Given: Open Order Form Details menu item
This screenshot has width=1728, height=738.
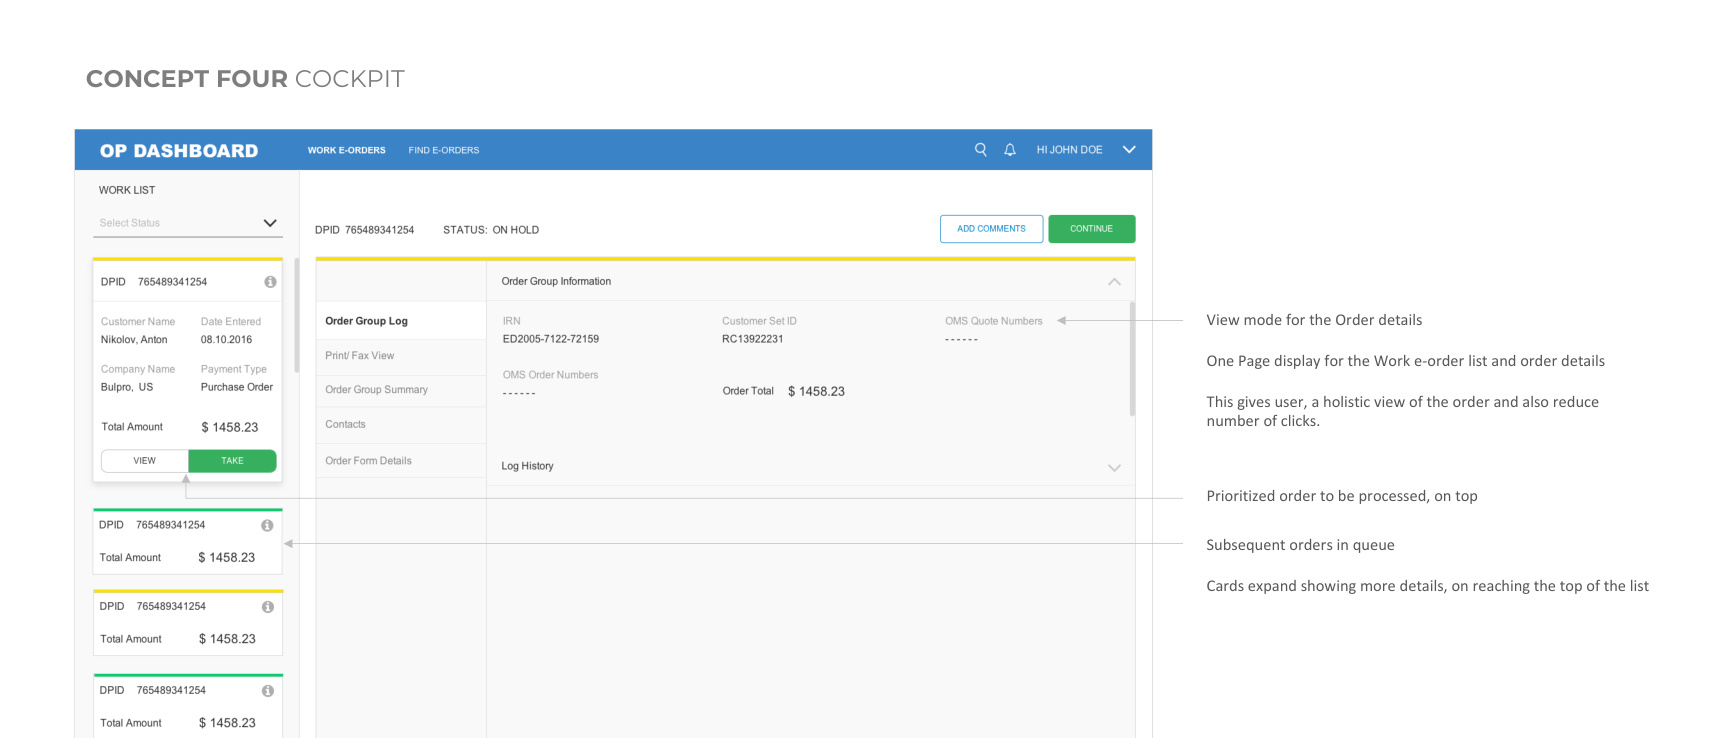Looking at the screenshot, I should click(x=401, y=461).
